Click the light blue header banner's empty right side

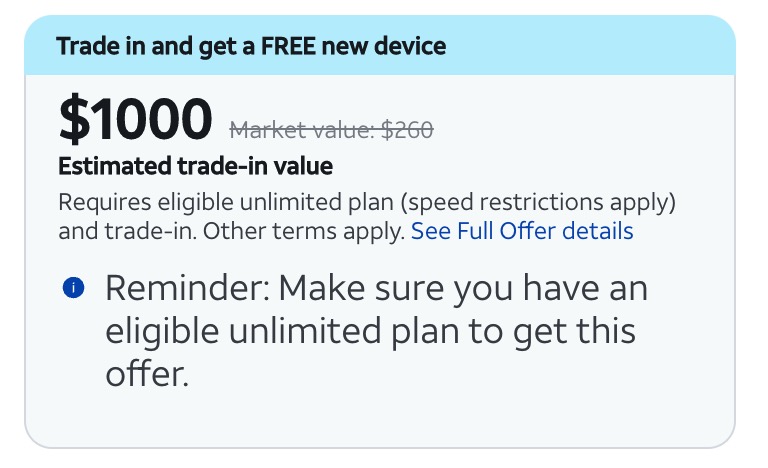600,46
